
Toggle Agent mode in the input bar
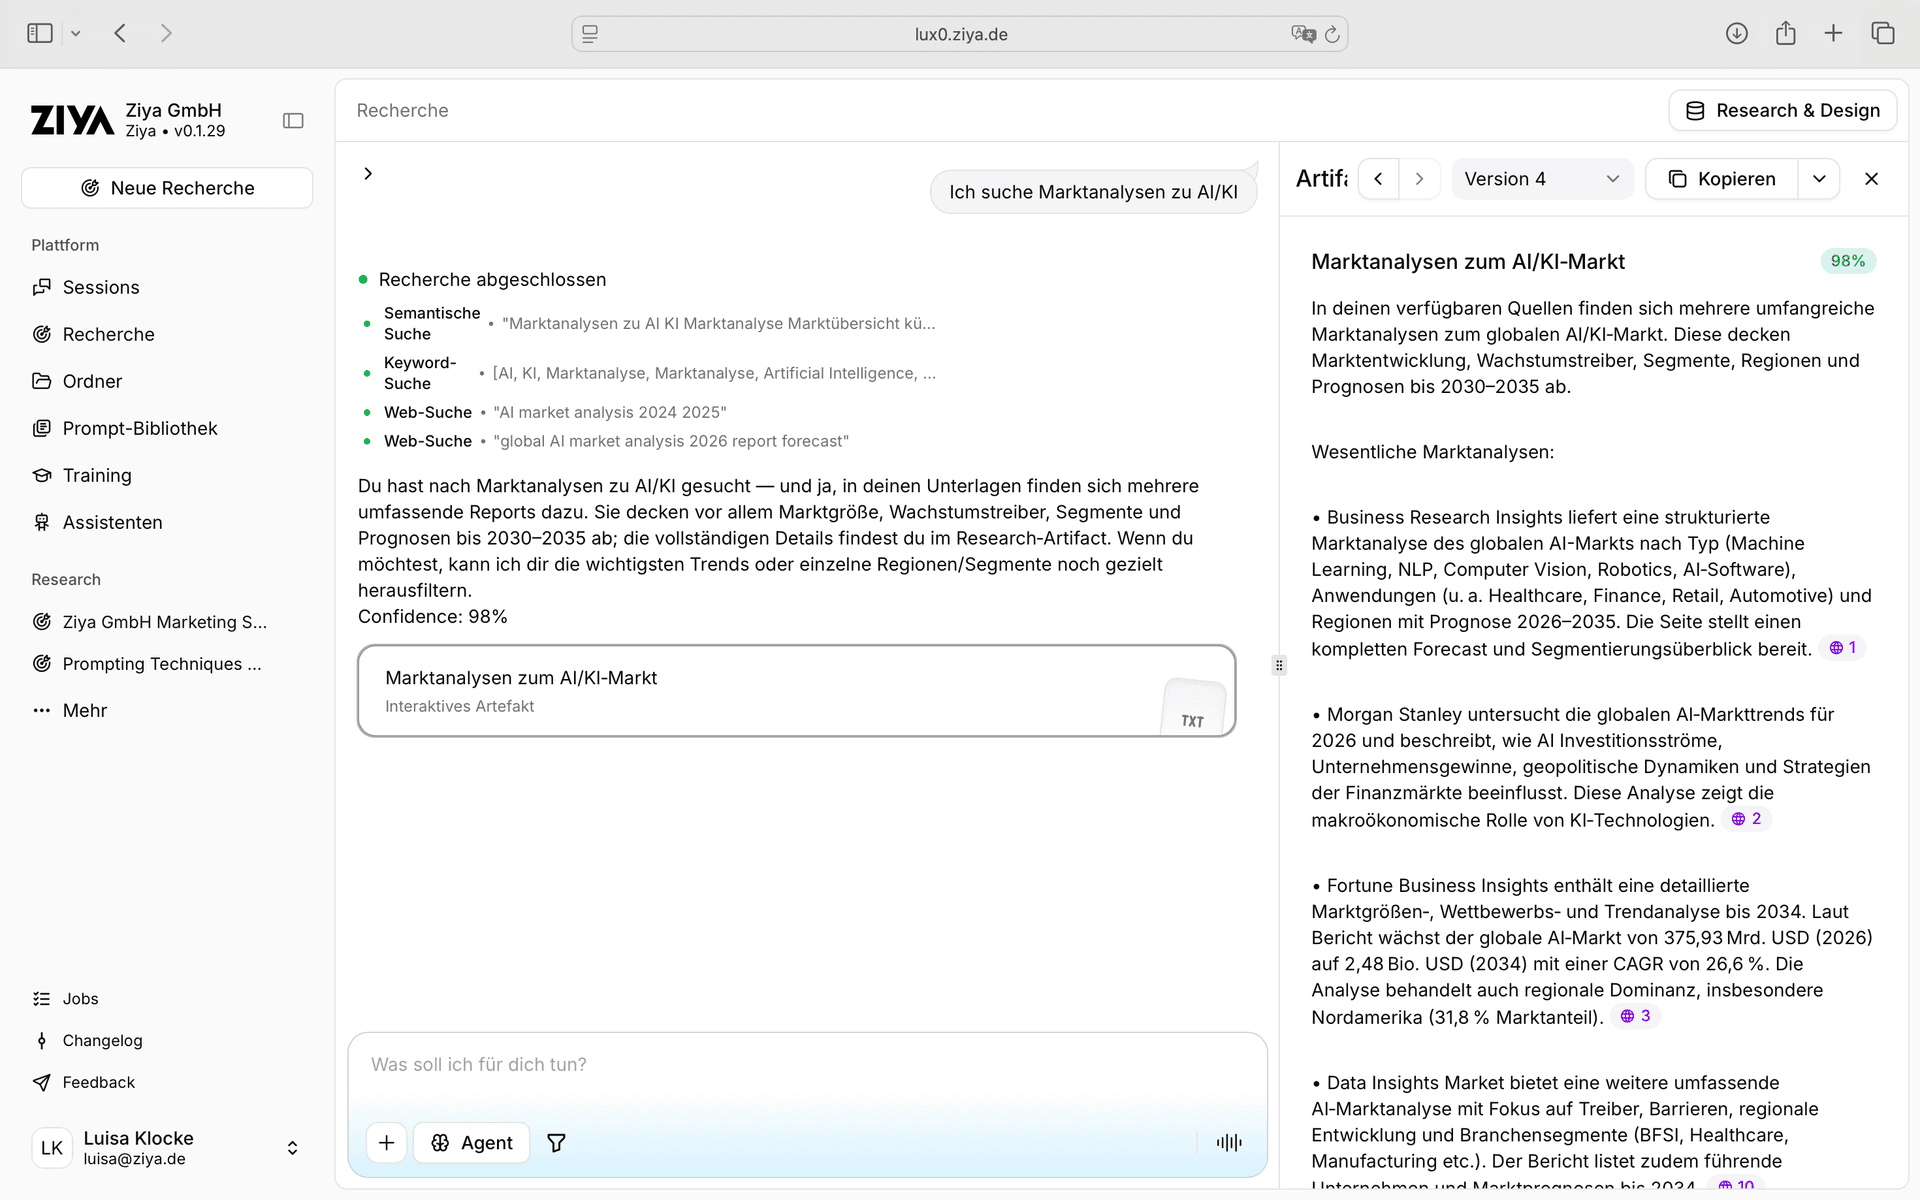(471, 1142)
